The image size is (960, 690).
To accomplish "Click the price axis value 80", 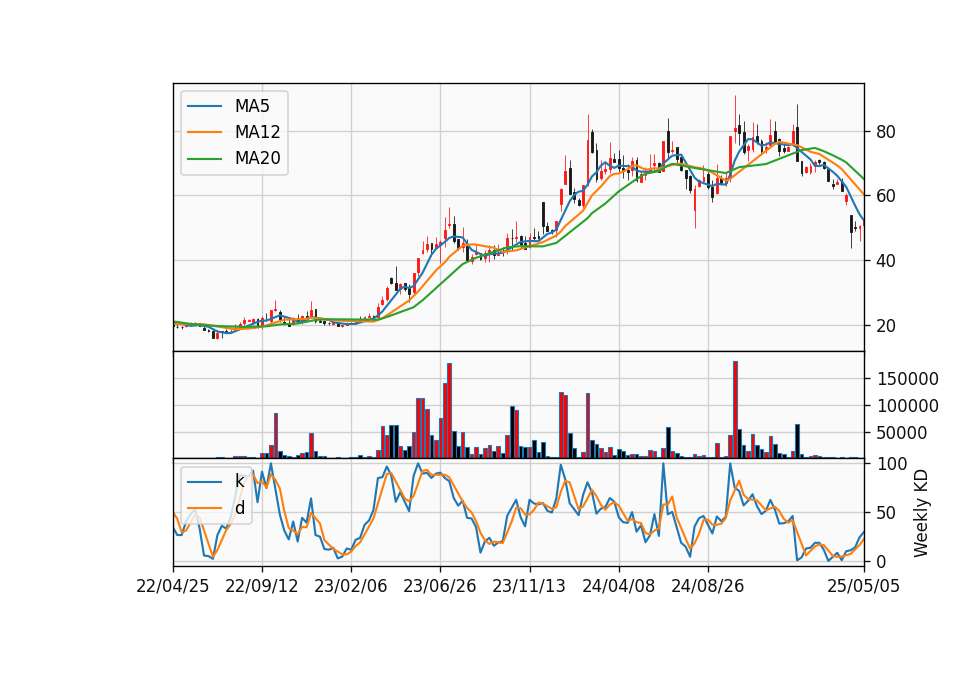I will [886, 132].
